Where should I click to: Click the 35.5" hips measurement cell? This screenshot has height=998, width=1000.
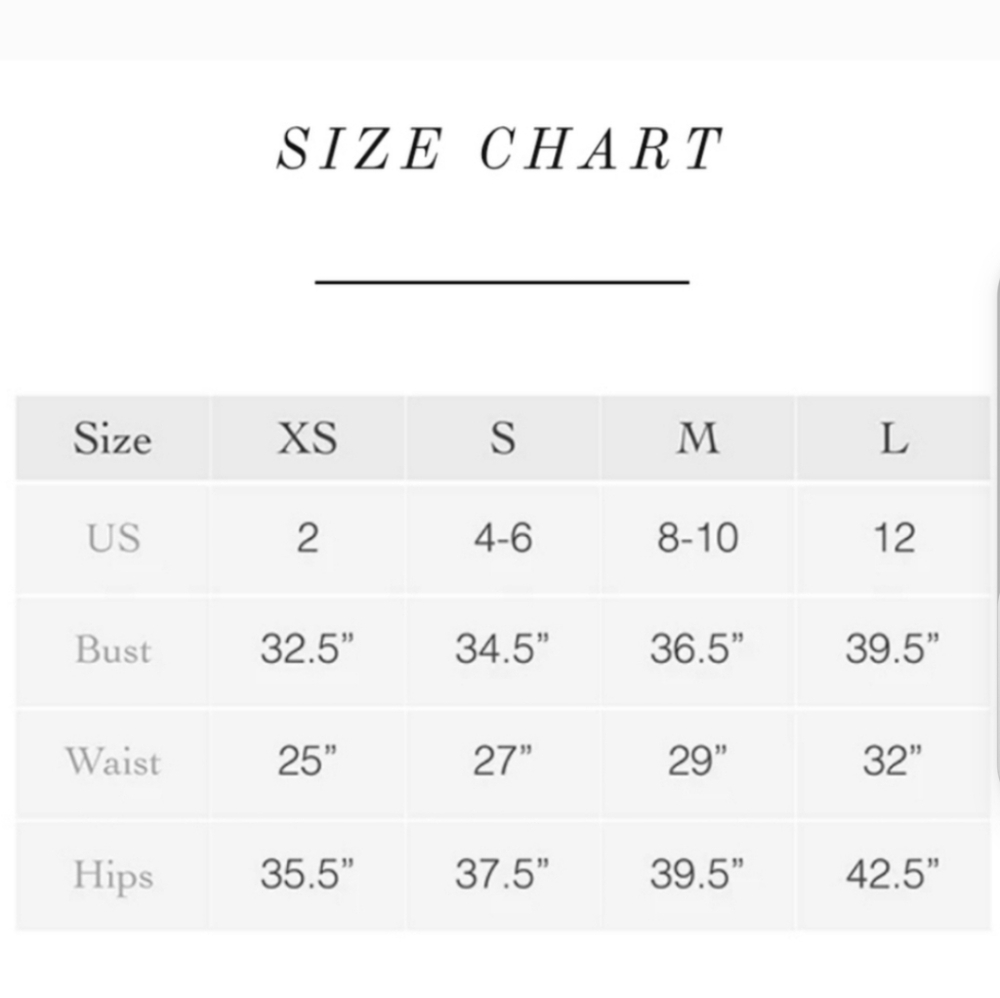pyautogui.click(x=307, y=875)
